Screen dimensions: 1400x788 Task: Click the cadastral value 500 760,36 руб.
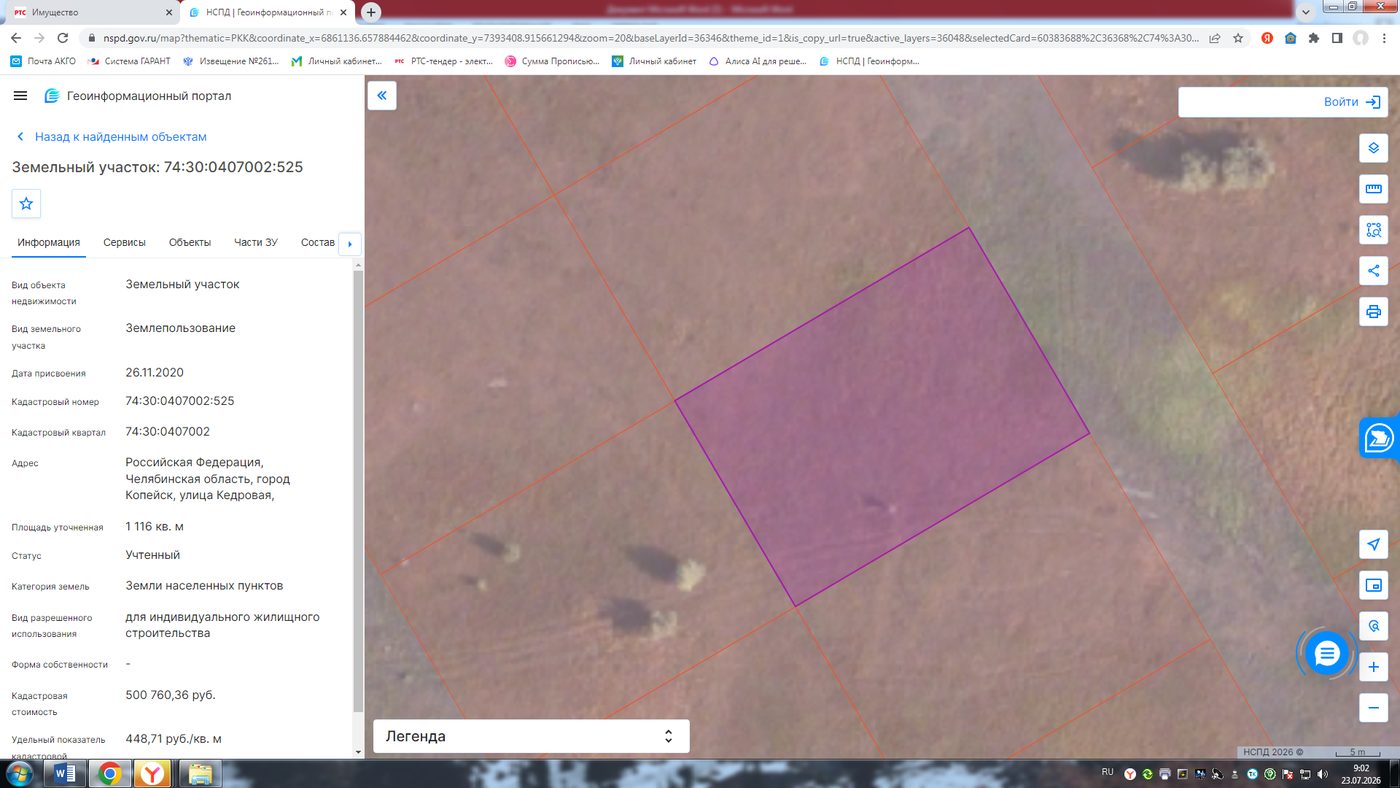pyautogui.click(x=170, y=695)
